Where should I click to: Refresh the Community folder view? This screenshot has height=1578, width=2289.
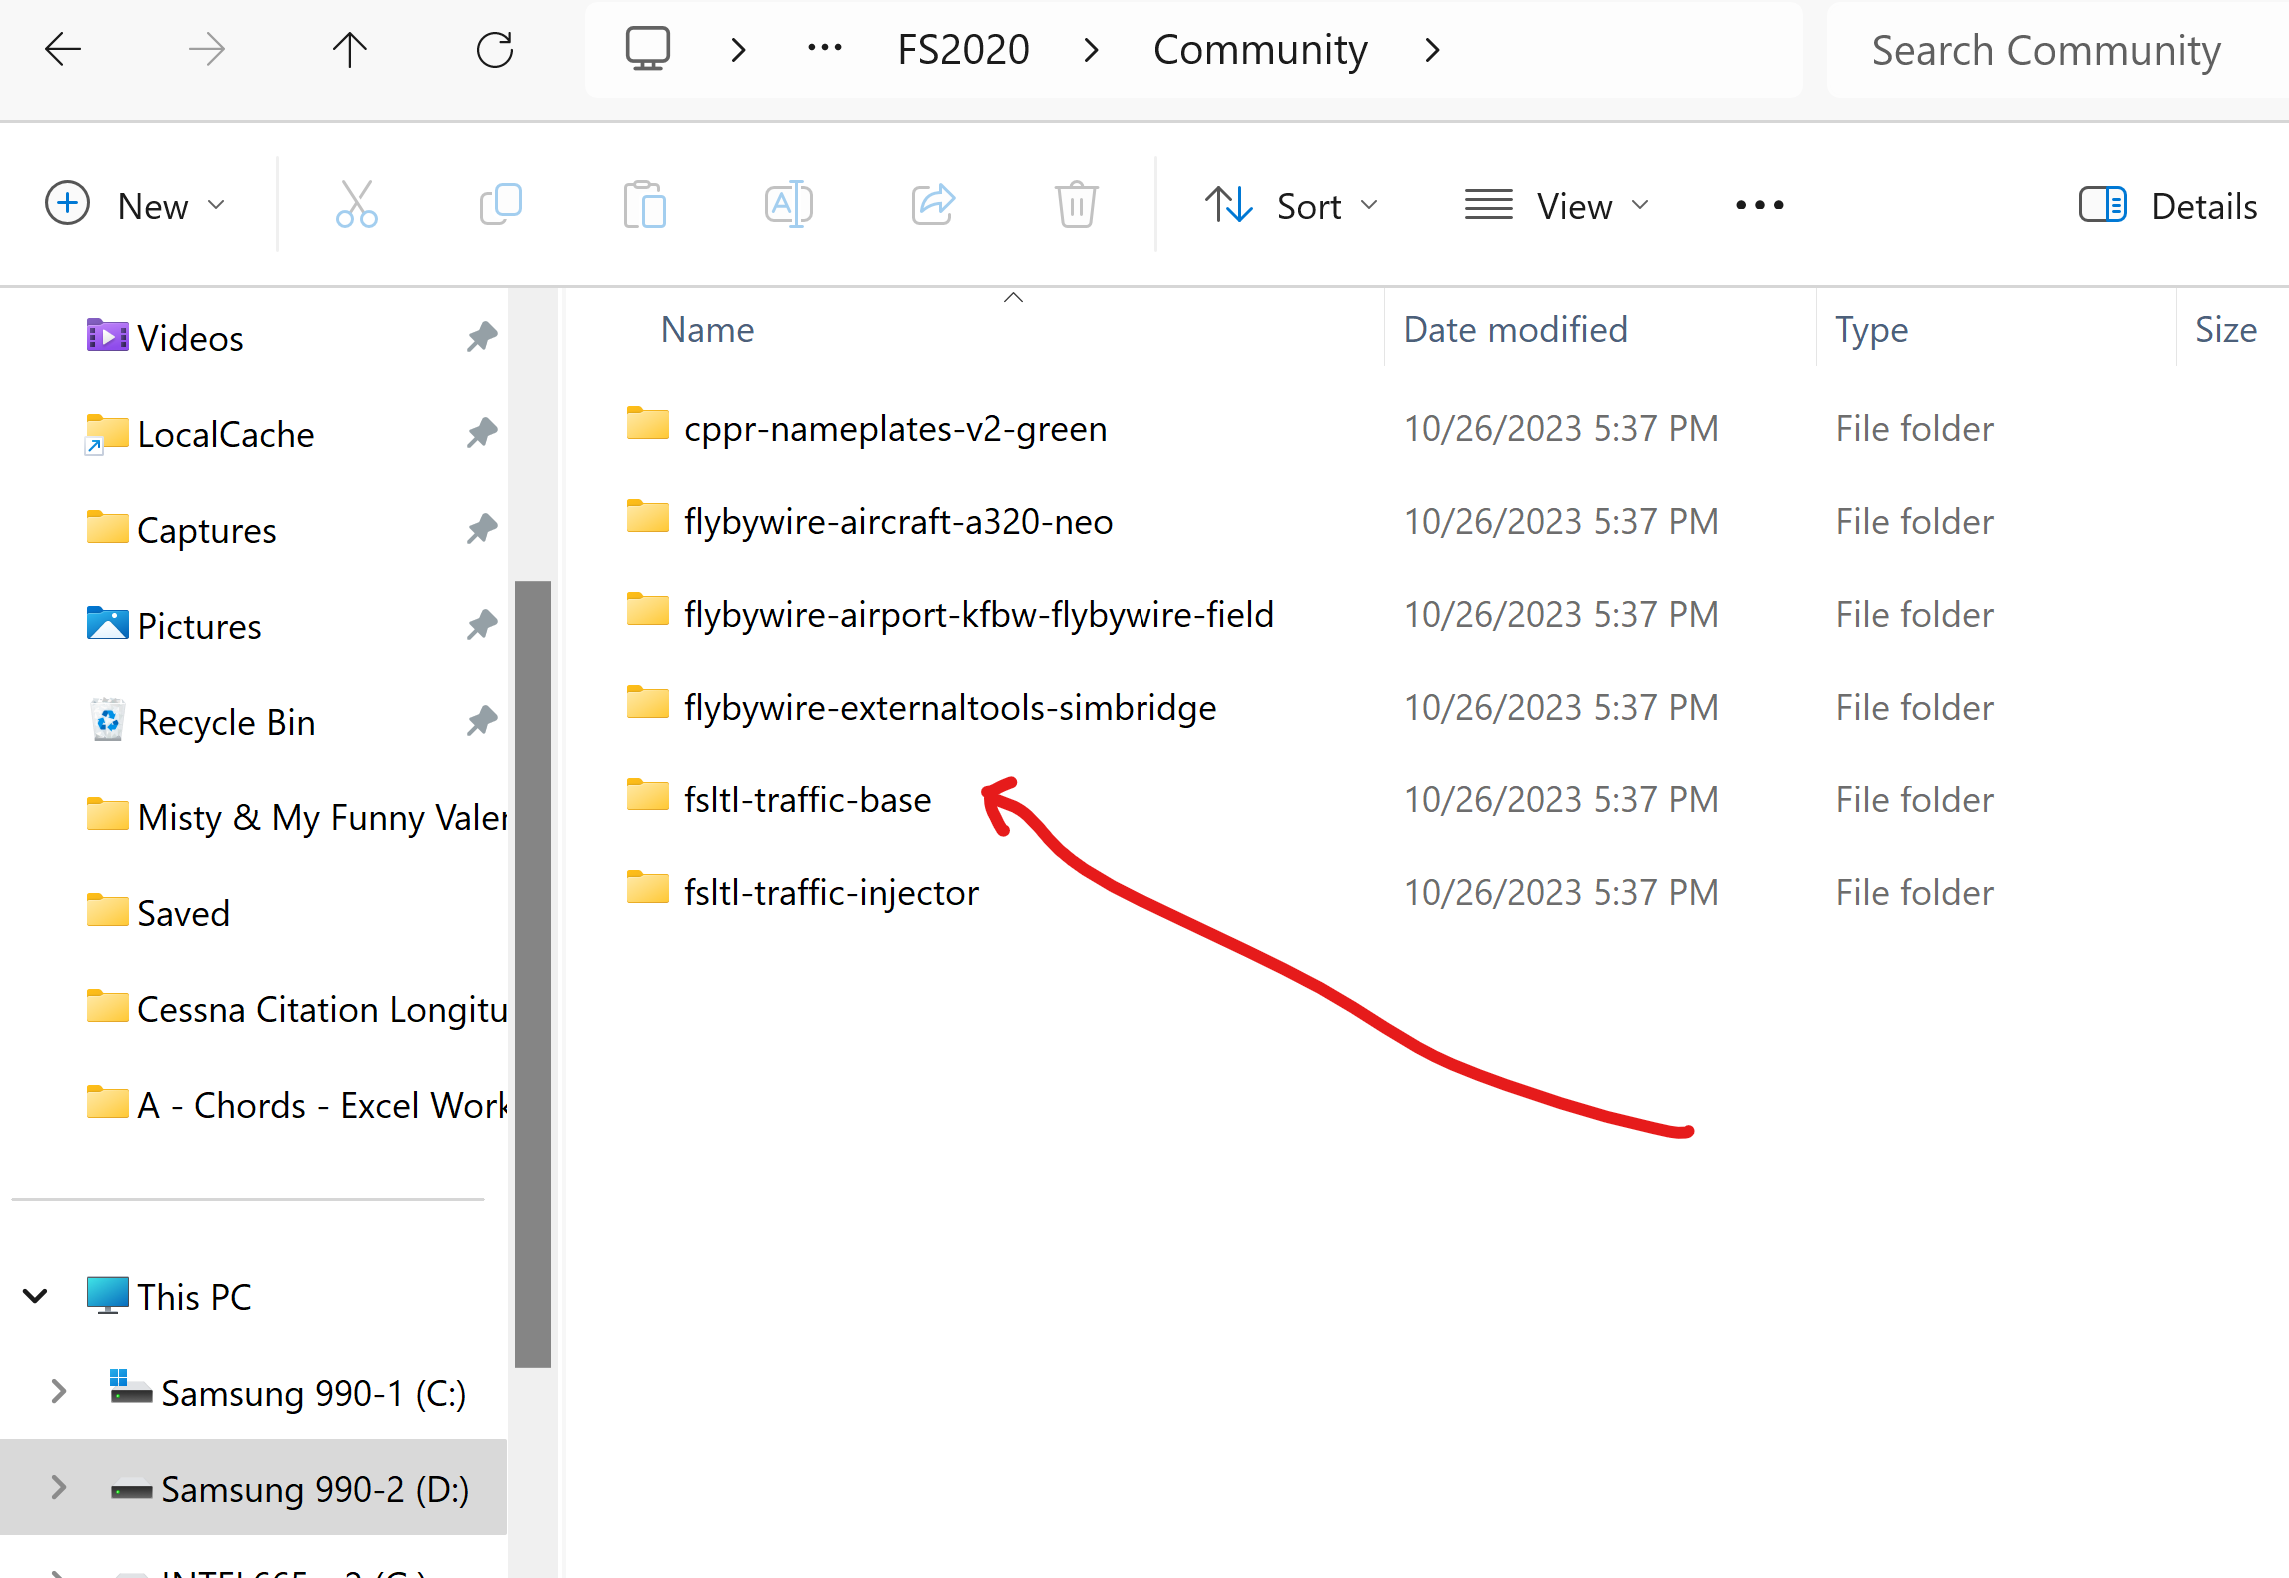click(x=494, y=49)
